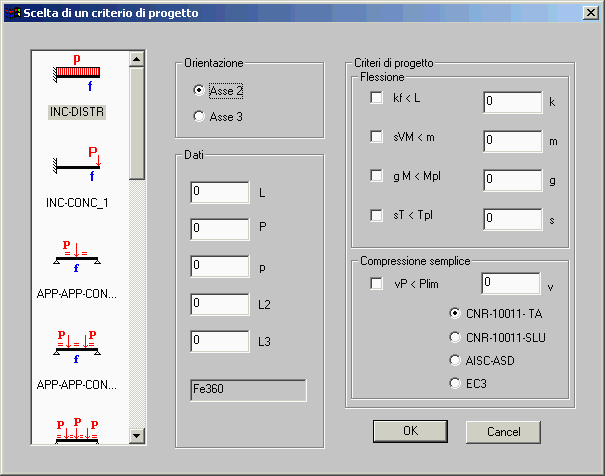Click the L2 data input field

point(219,303)
